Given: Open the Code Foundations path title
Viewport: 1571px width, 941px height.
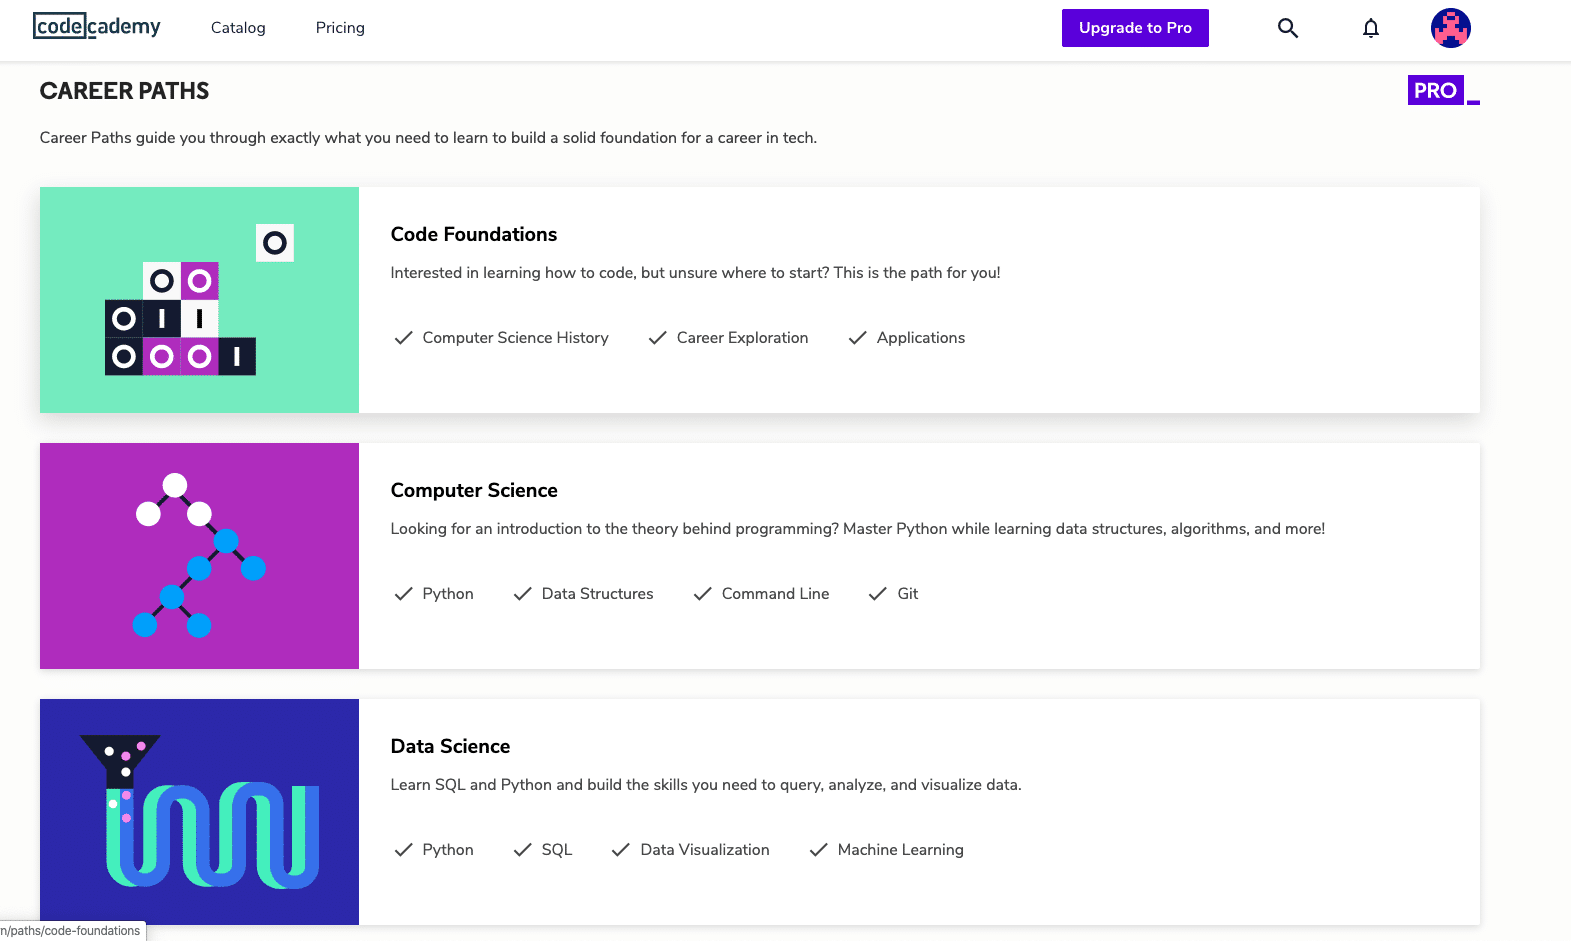Looking at the screenshot, I should [x=474, y=234].
